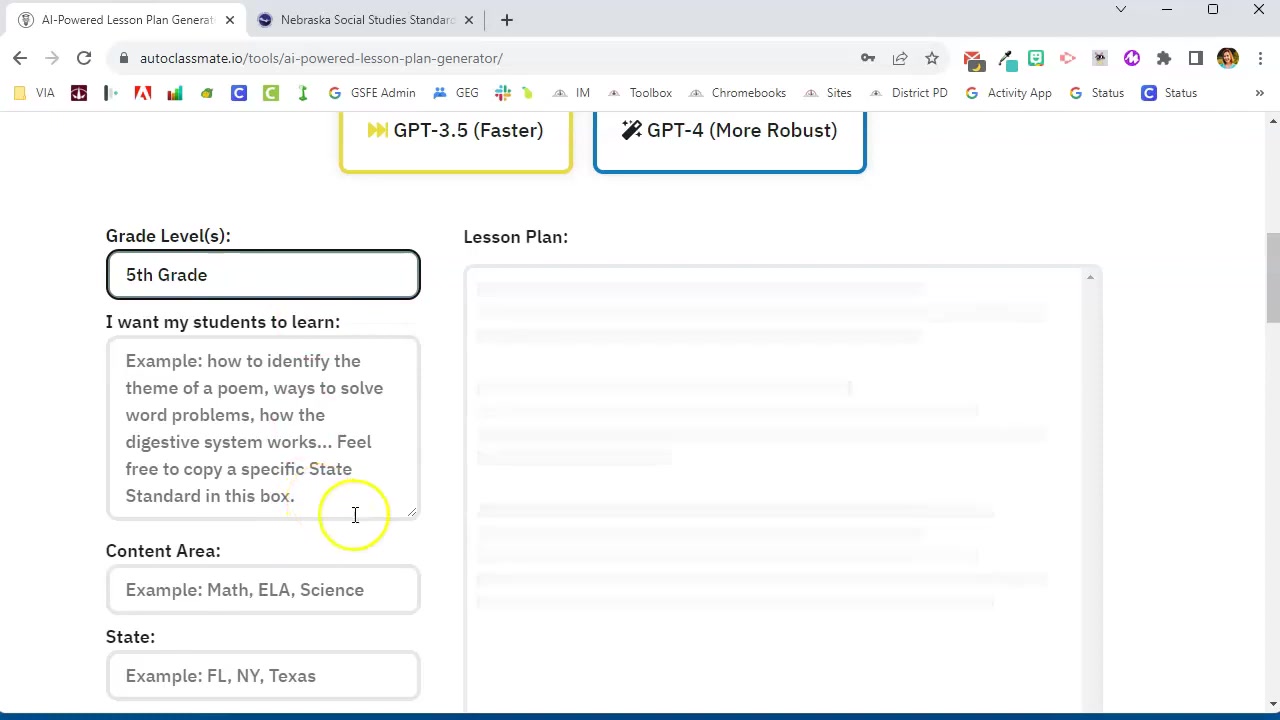Click the Slack bookmark icon
Image resolution: width=1280 pixels, height=720 pixels.
click(x=503, y=93)
